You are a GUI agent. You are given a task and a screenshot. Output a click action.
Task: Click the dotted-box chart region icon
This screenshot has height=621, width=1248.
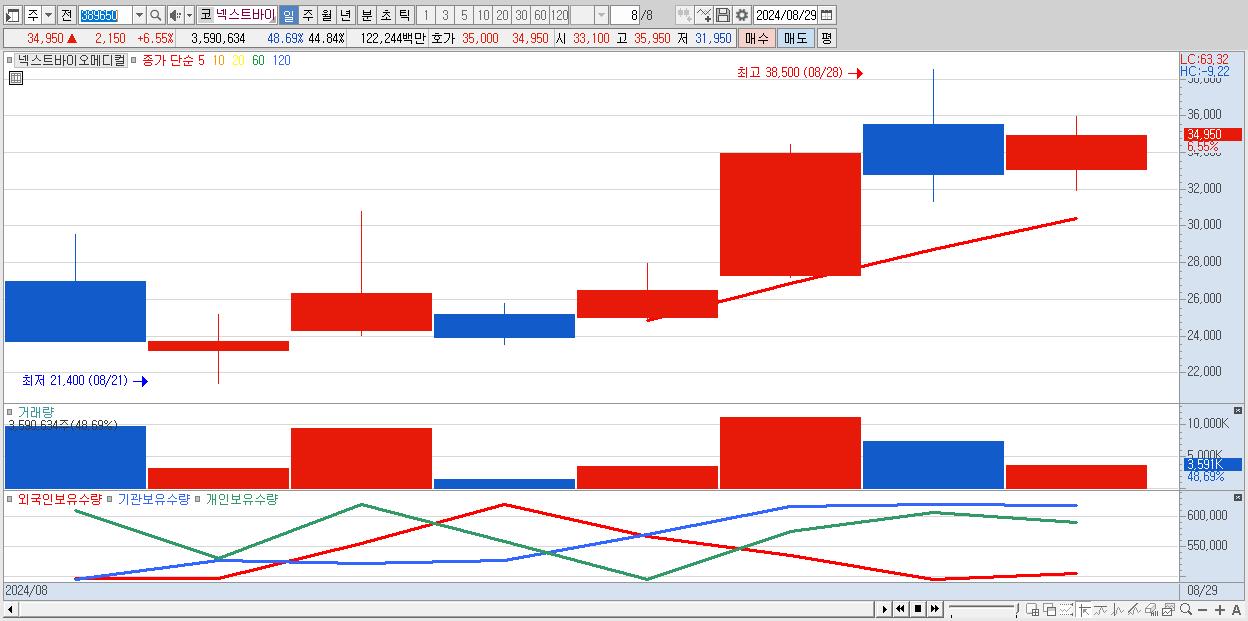[1067, 609]
